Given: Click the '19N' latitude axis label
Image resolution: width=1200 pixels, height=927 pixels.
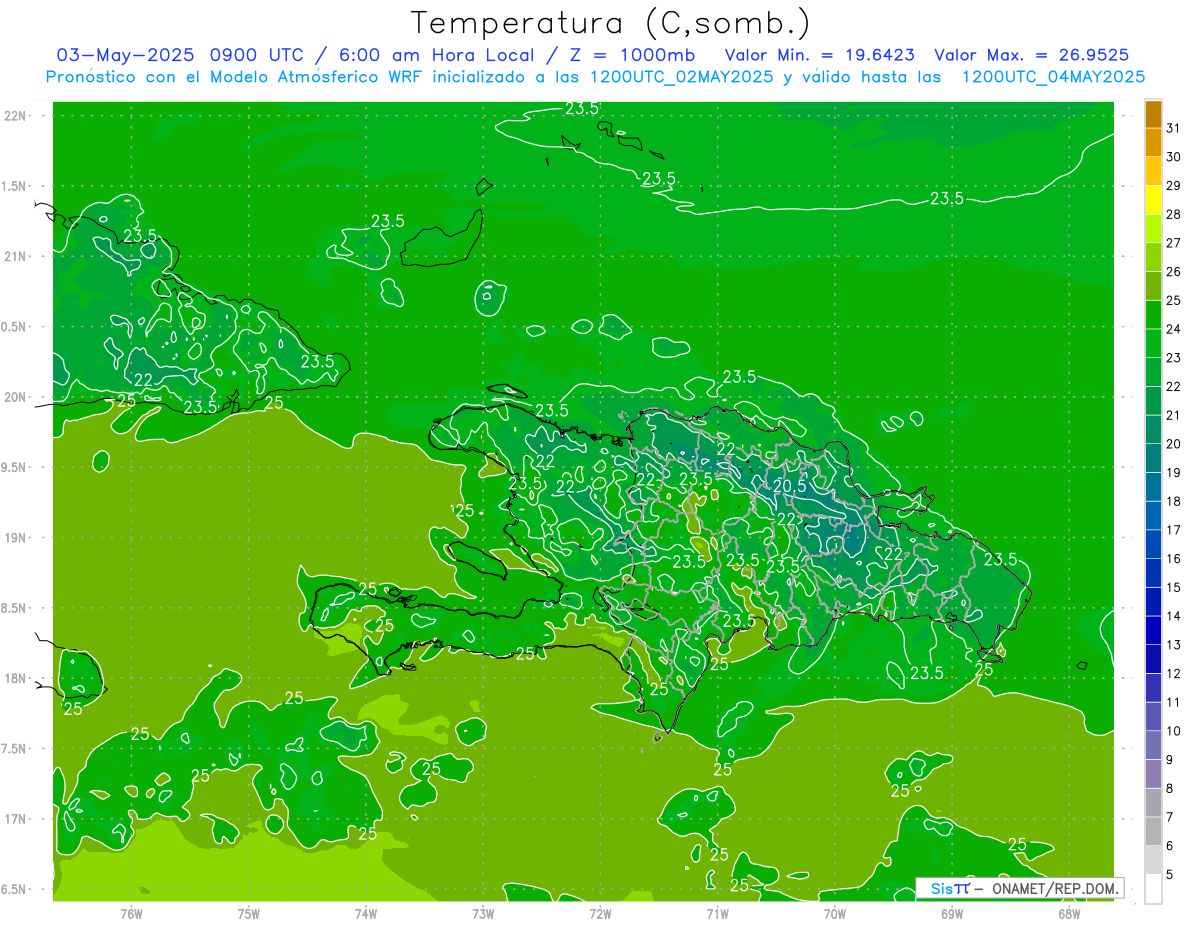Looking at the screenshot, I should 16,538.
